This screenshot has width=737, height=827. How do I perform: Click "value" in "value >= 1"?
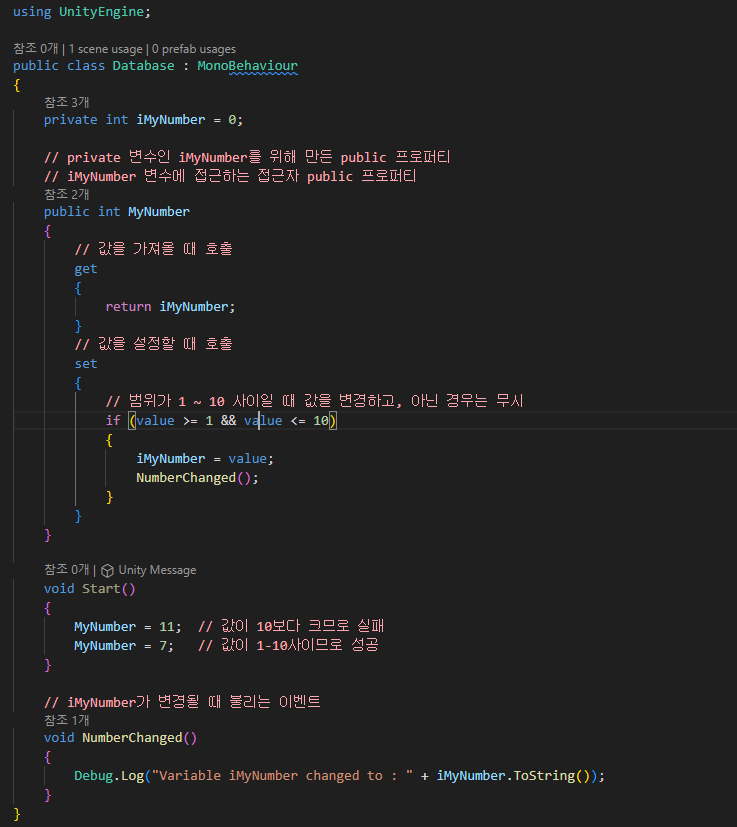tap(156, 420)
